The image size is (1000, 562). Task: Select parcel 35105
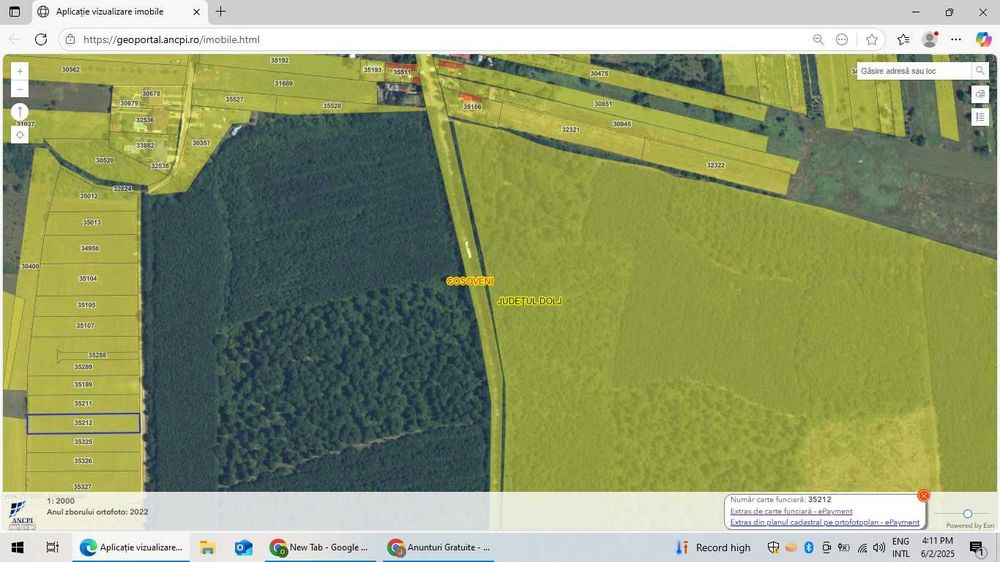pyautogui.click(x=86, y=305)
